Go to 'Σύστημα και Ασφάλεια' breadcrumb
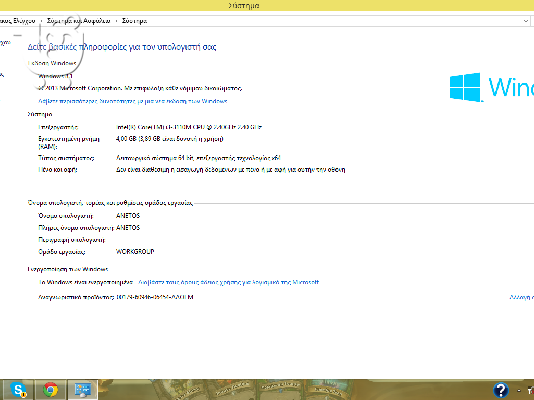Screen dimensions: 534x400 [x=78, y=21]
